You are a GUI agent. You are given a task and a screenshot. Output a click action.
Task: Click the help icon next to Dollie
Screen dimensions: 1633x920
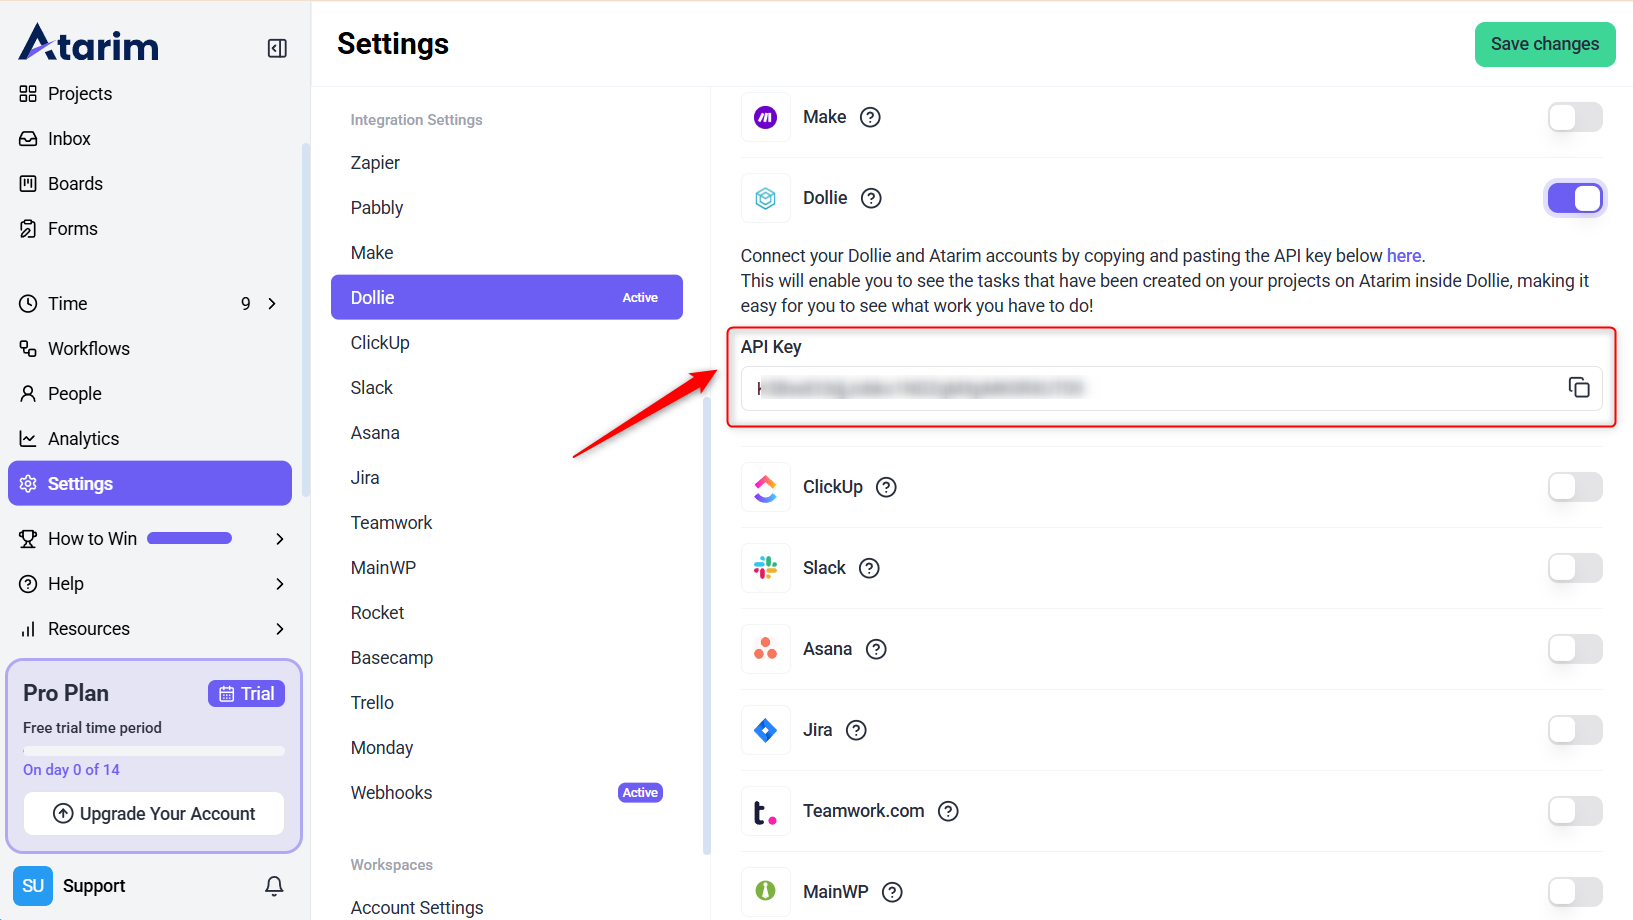click(871, 198)
